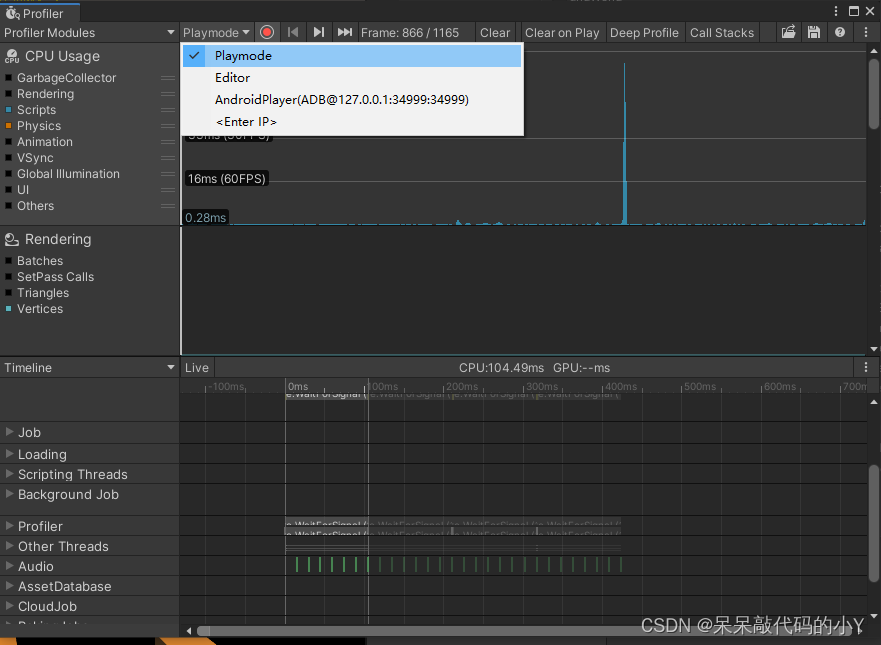Click the Rendering module icon
Image resolution: width=881 pixels, height=645 pixels.
tap(12, 240)
